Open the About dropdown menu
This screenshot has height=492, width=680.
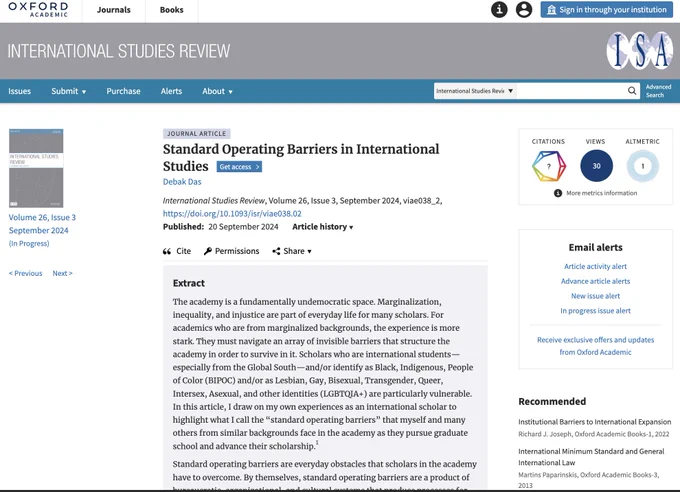(217, 91)
